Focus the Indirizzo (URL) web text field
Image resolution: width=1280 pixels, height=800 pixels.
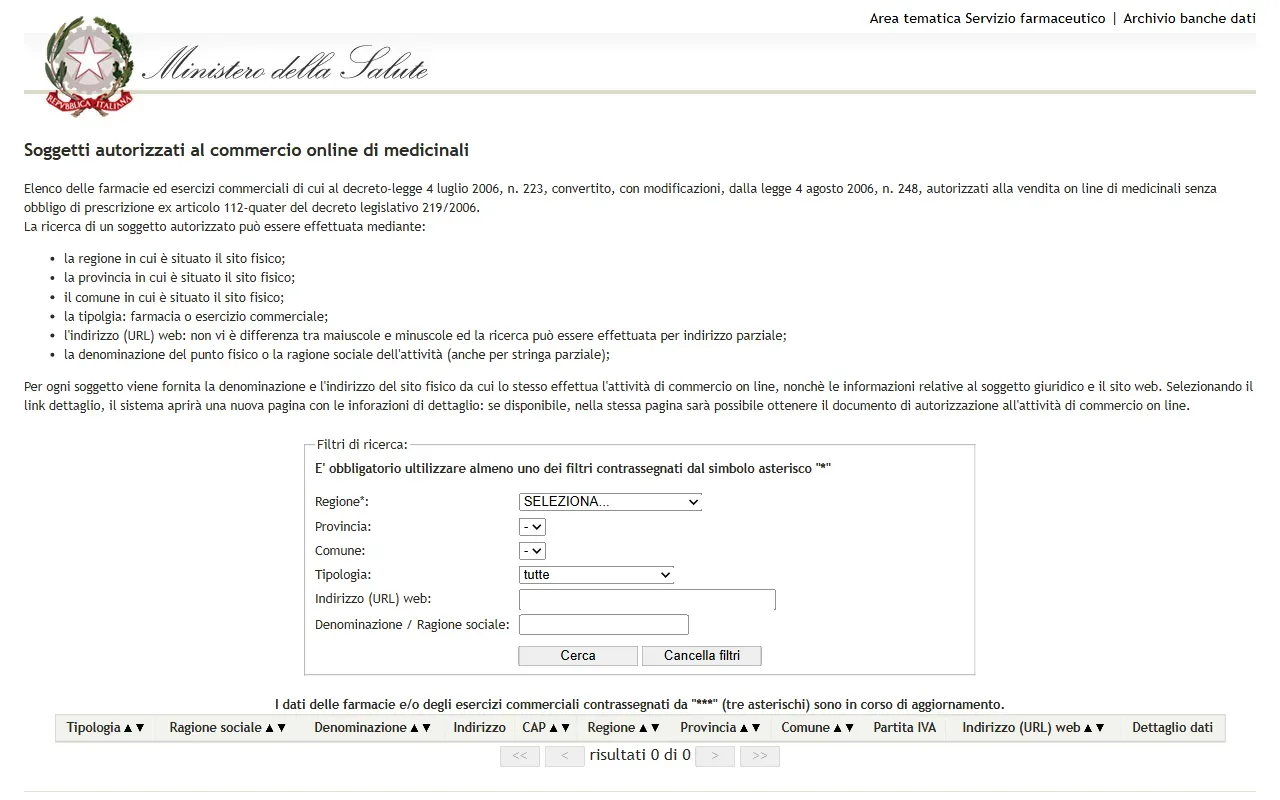tap(647, 600)
